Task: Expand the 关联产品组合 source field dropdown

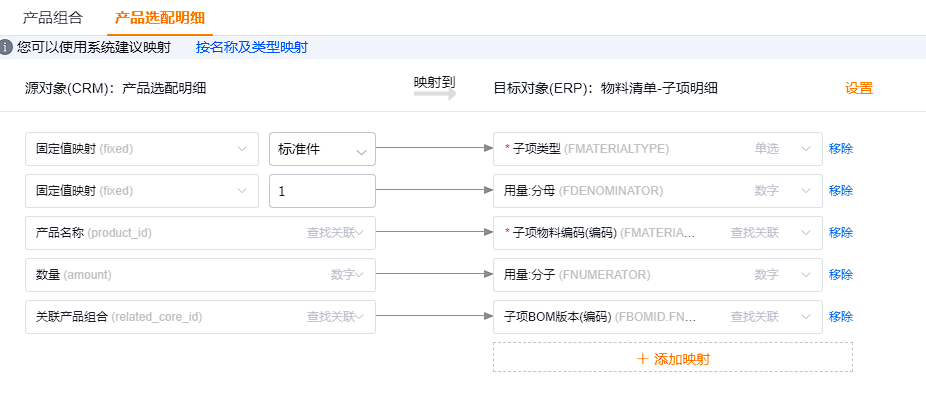Action: click(x=200, y=317)
